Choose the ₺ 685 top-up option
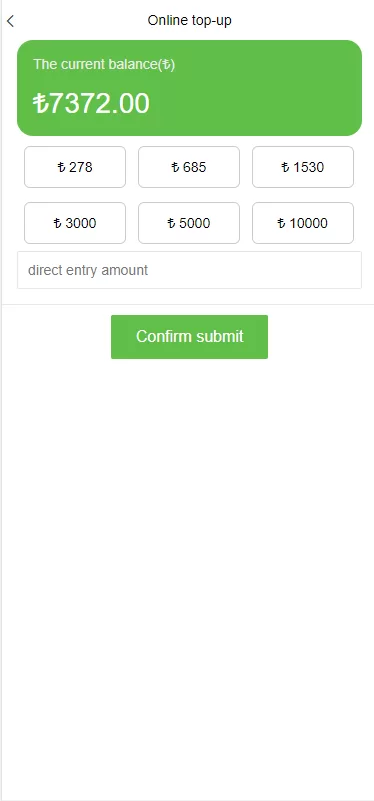374x801 pixels. [189, 167]
